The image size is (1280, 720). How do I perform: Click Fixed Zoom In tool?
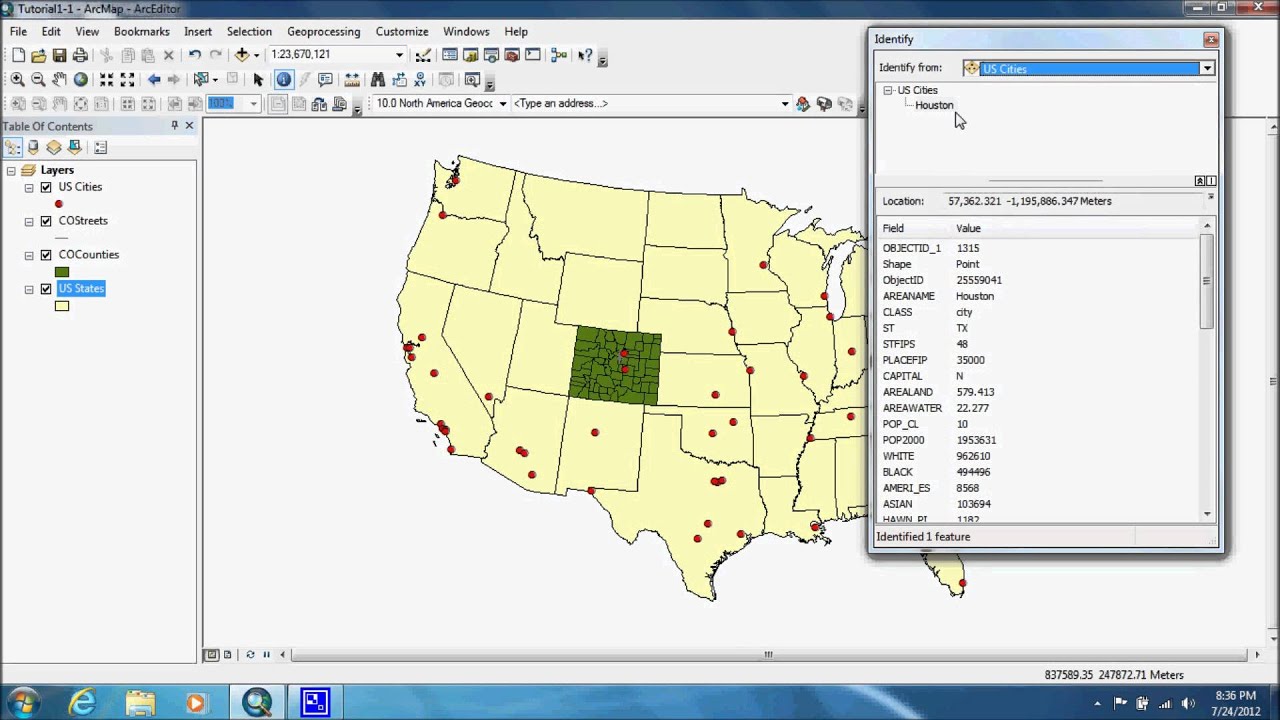[107, 79]
